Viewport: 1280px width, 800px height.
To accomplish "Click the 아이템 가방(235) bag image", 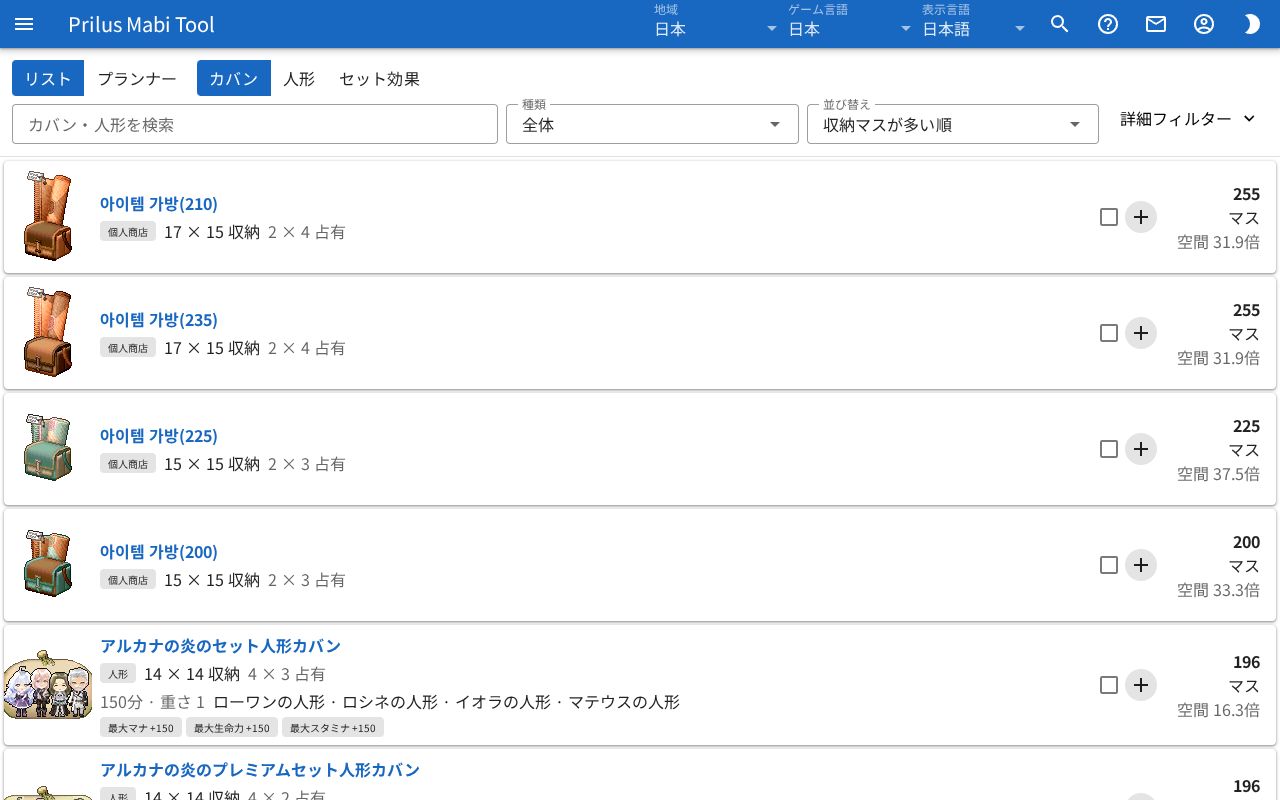I will [x=48, y=333].
